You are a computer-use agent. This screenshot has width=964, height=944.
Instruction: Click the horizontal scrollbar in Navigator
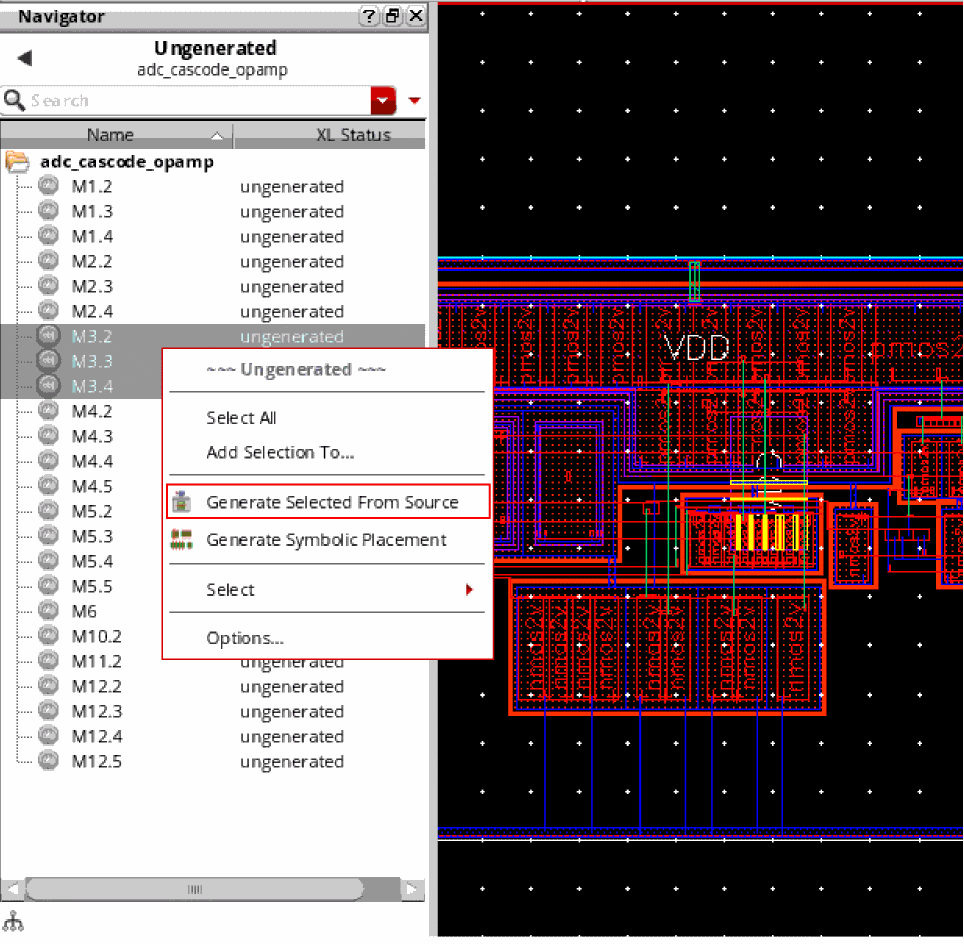[195, 889]
